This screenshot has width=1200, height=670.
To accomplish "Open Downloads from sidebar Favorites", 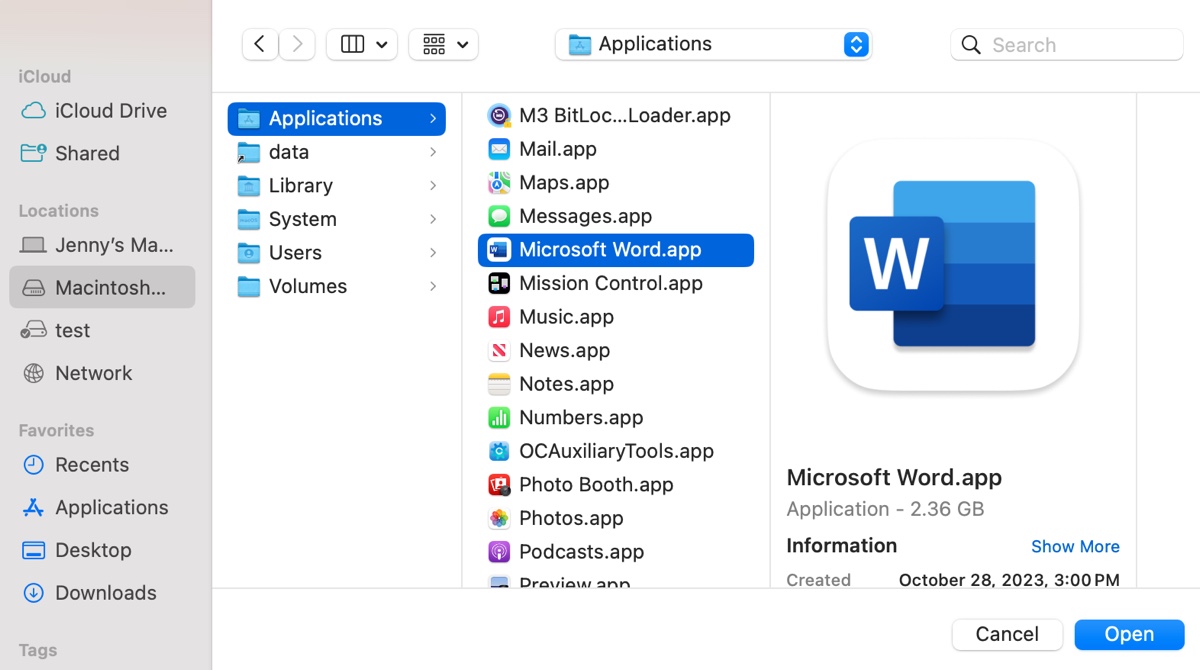I will point(105,593).
